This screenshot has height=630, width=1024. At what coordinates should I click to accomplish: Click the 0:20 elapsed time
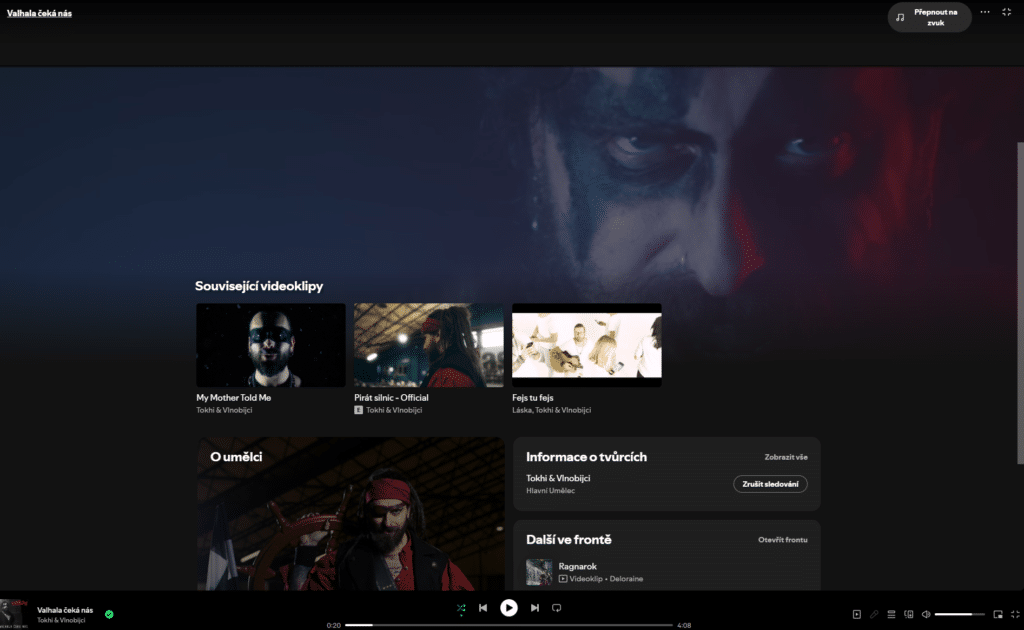pos(334,625)
